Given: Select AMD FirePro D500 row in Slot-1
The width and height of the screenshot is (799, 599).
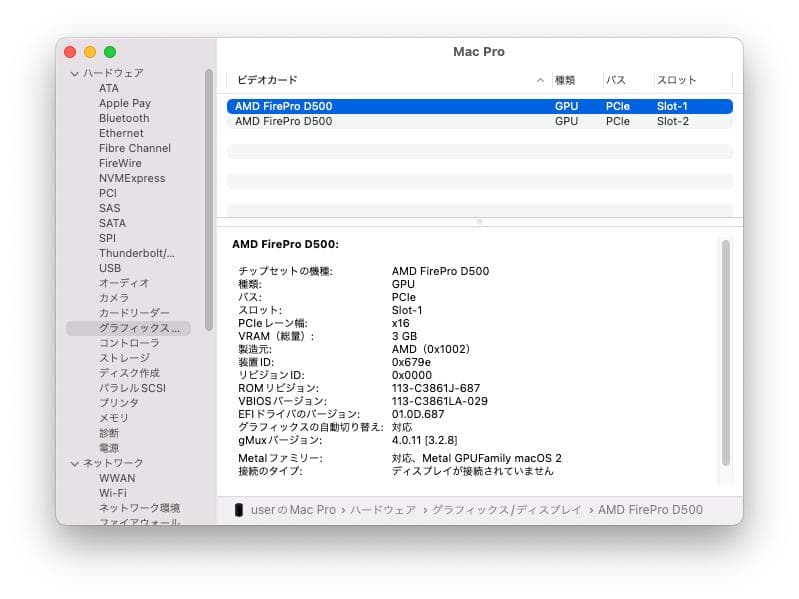Looking at the screenshot, I should [480, 106].
